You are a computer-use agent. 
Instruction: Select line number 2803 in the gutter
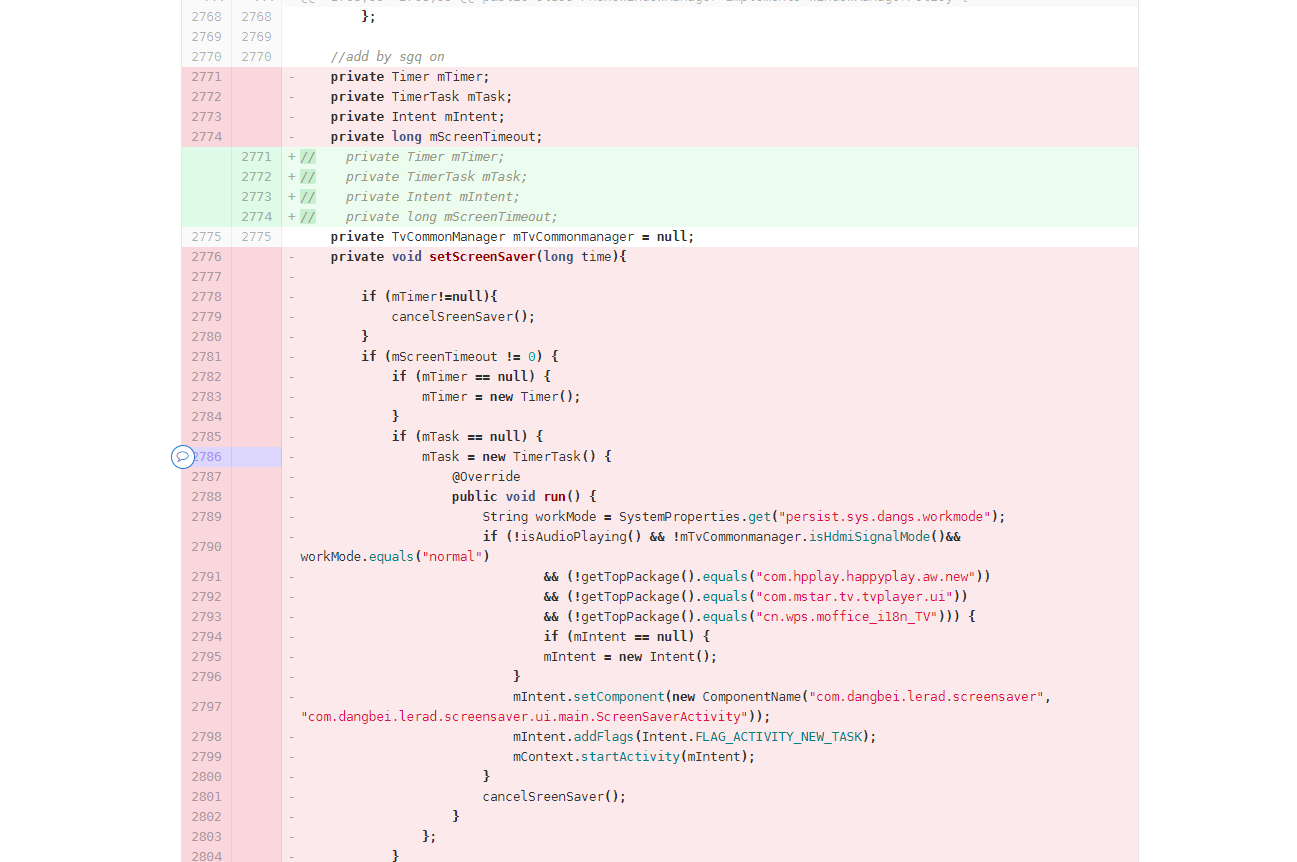(206, 837)
